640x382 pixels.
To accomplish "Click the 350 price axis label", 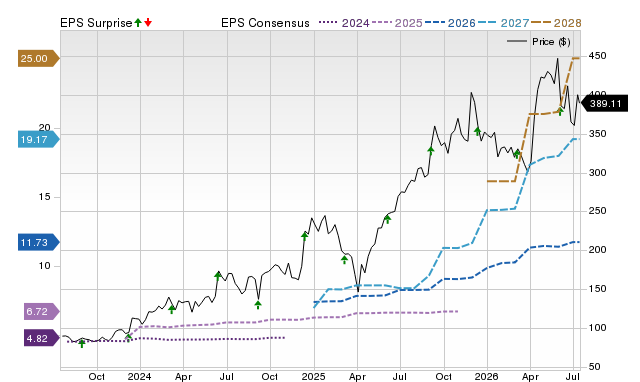I will point(597,134).
